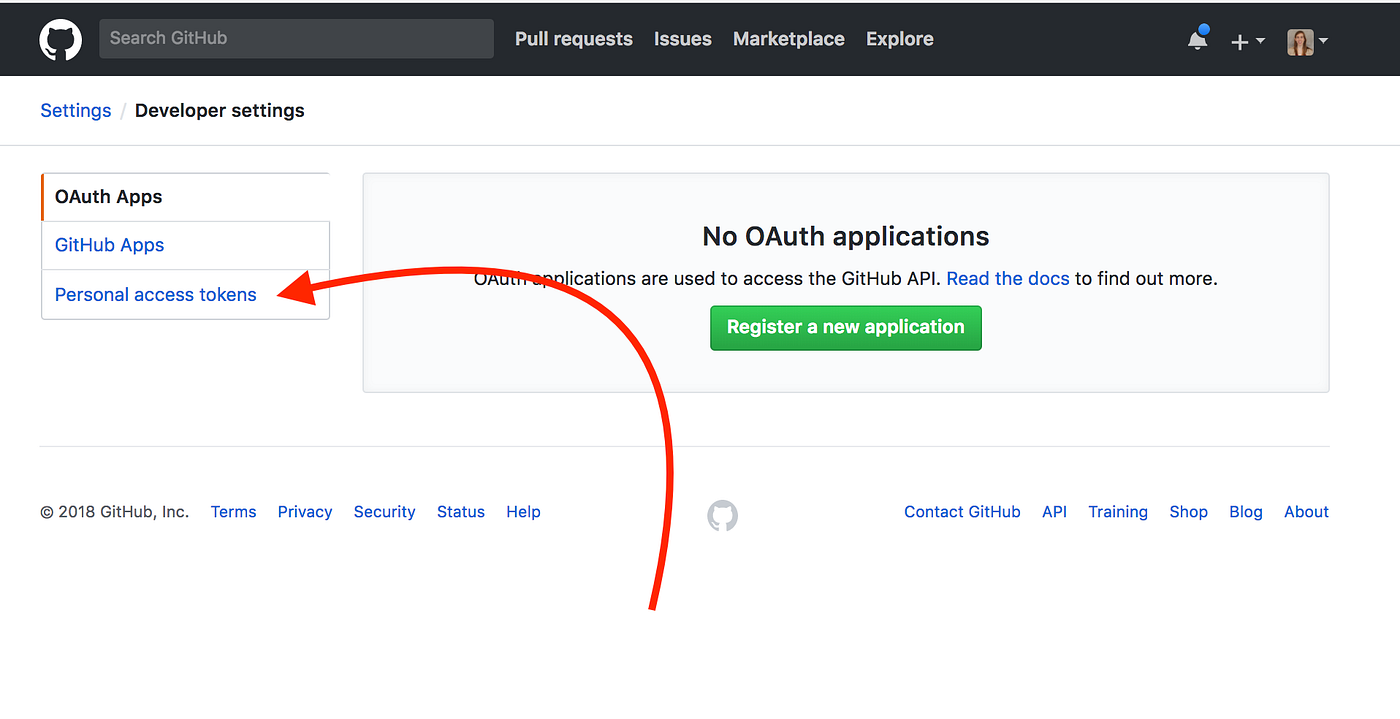The width and height of the screenshot is (1400, 719).
Task: Click the unread notification blue dot
Action: click(1205, 31)
